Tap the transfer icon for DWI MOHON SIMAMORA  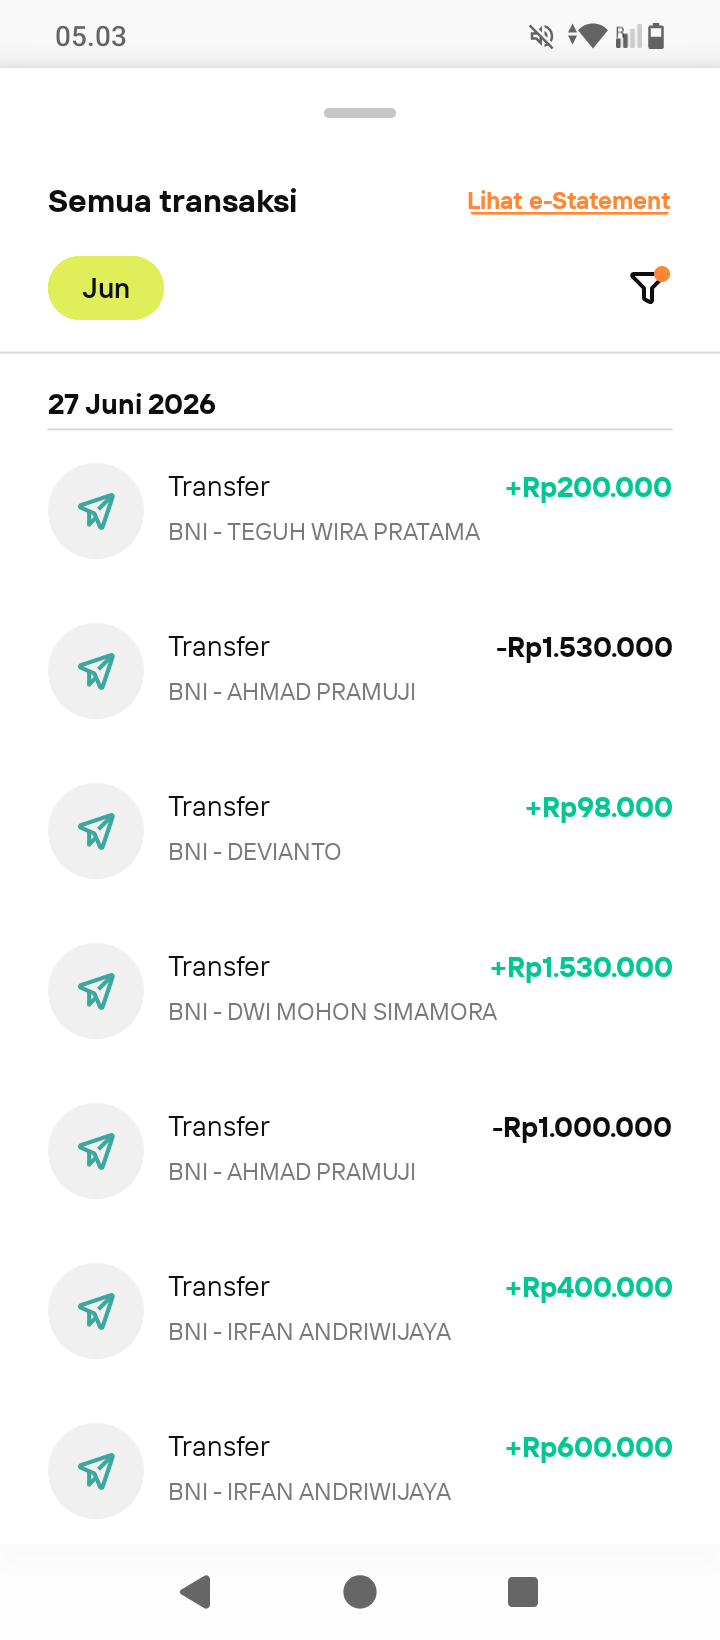(x=96, y=991)
